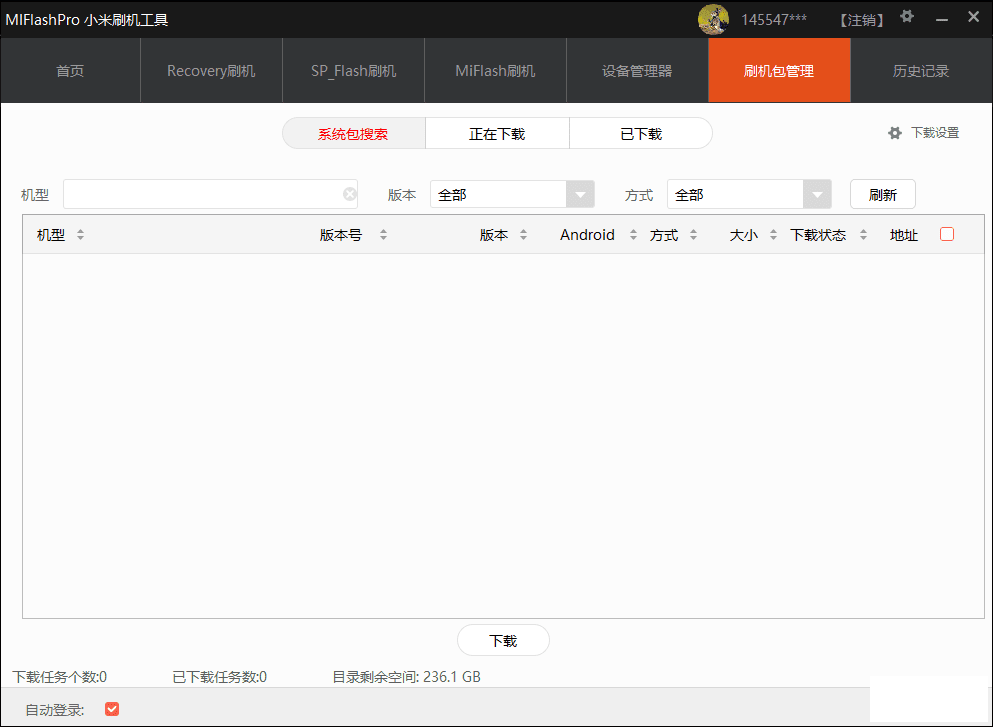993x727 pixels.
Task: Sort by 方式 column arrows
Action: (693, 235)
